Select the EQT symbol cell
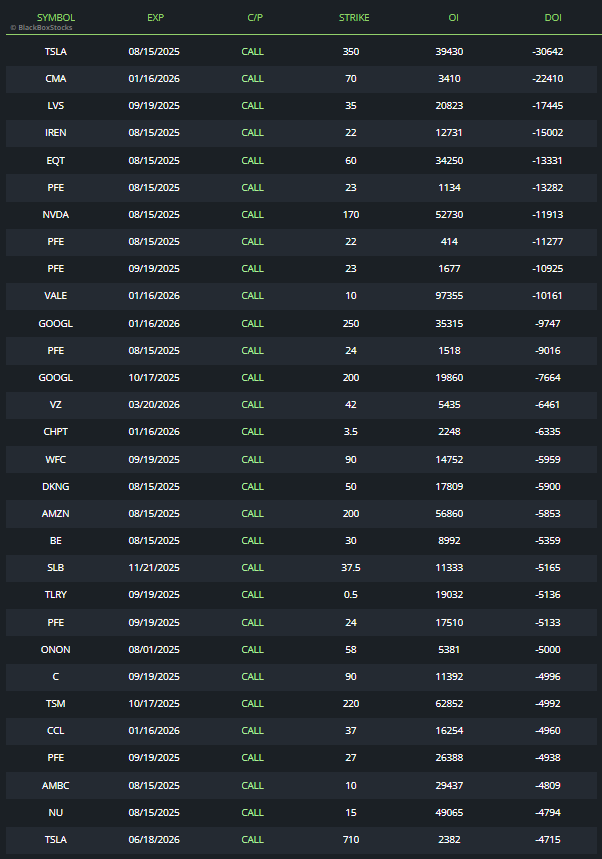This screenshot has height=859, width=602. pyautogui.click(x=56, y=161)
